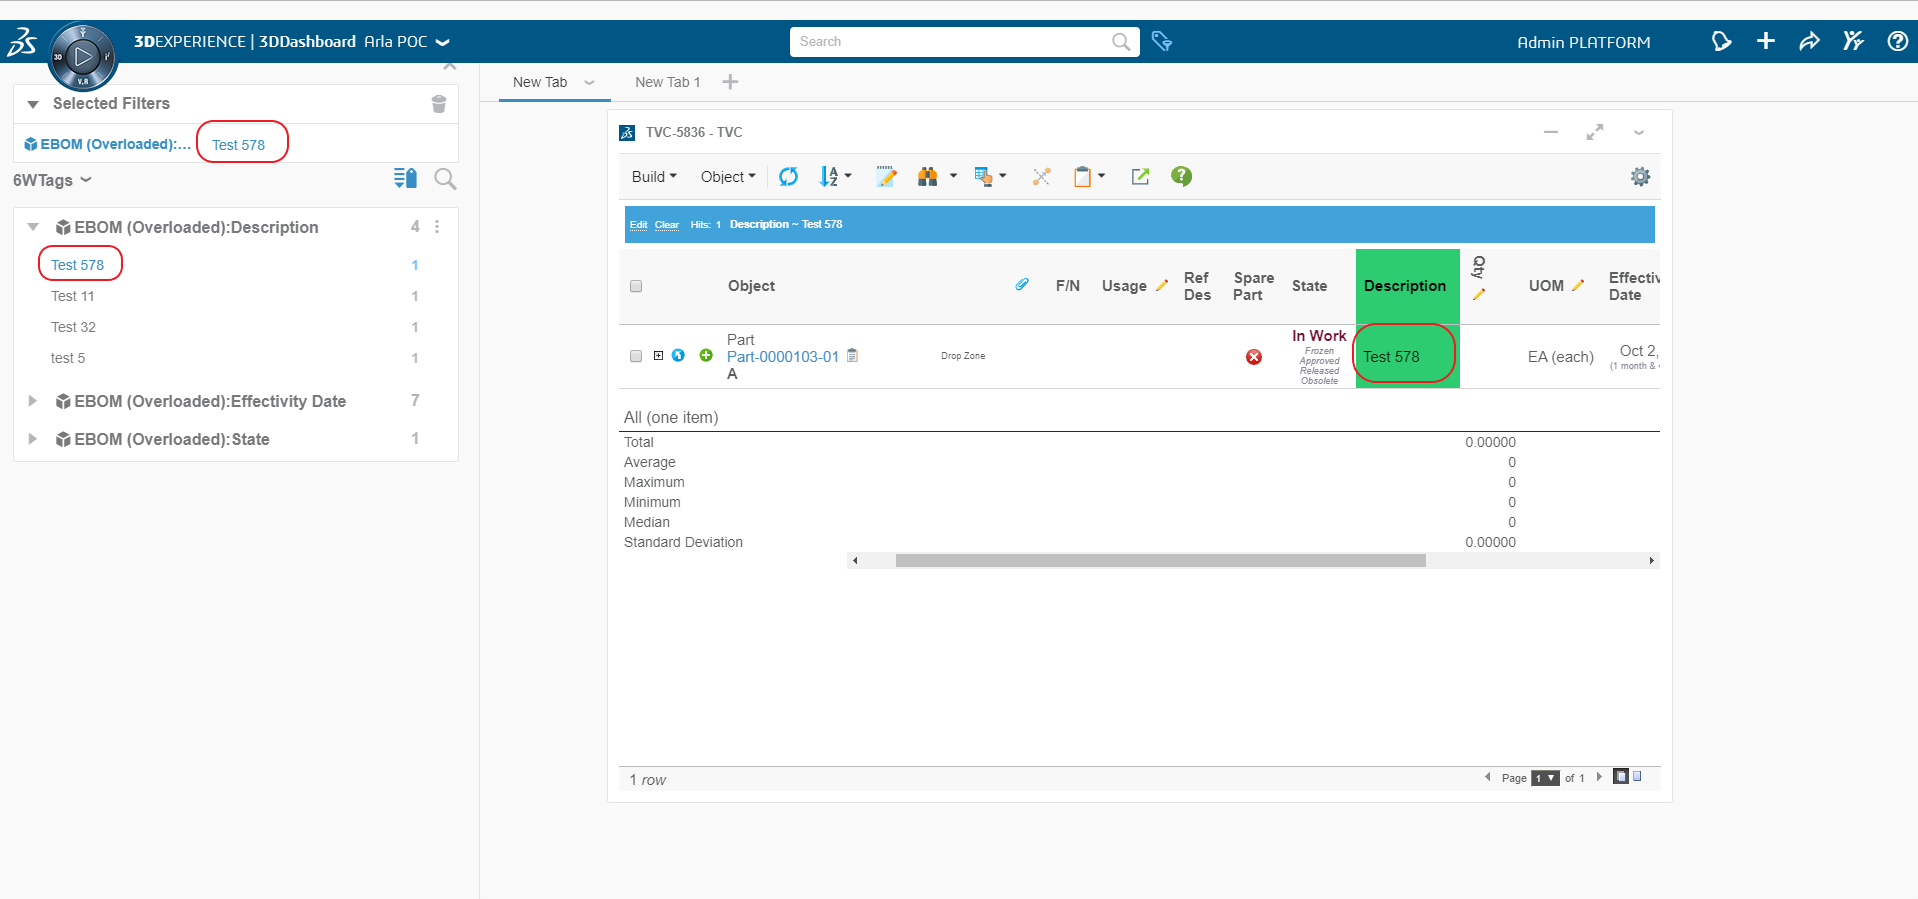Click the 6WTags magnifier search icon
Image resolution: width=1918 pixels, height=899 pixels.
click(x=445, y=179)
